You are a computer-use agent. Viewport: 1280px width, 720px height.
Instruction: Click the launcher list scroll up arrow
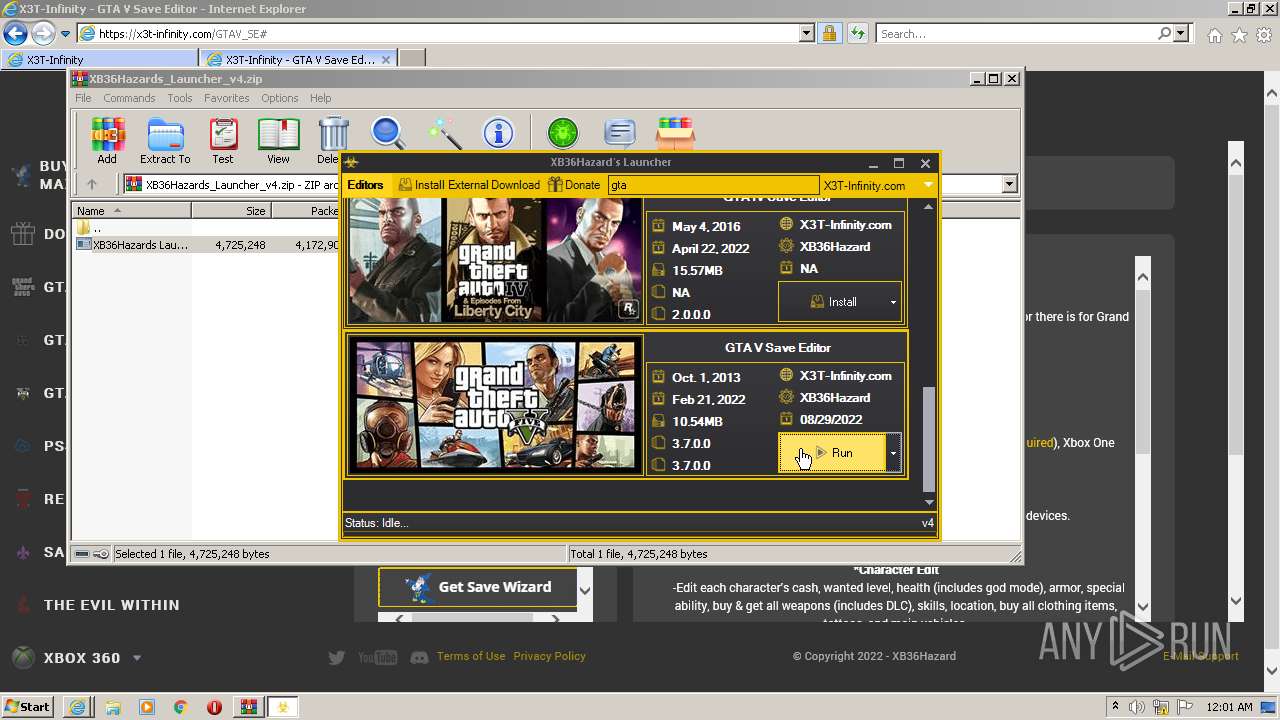(x=928, y=207)
